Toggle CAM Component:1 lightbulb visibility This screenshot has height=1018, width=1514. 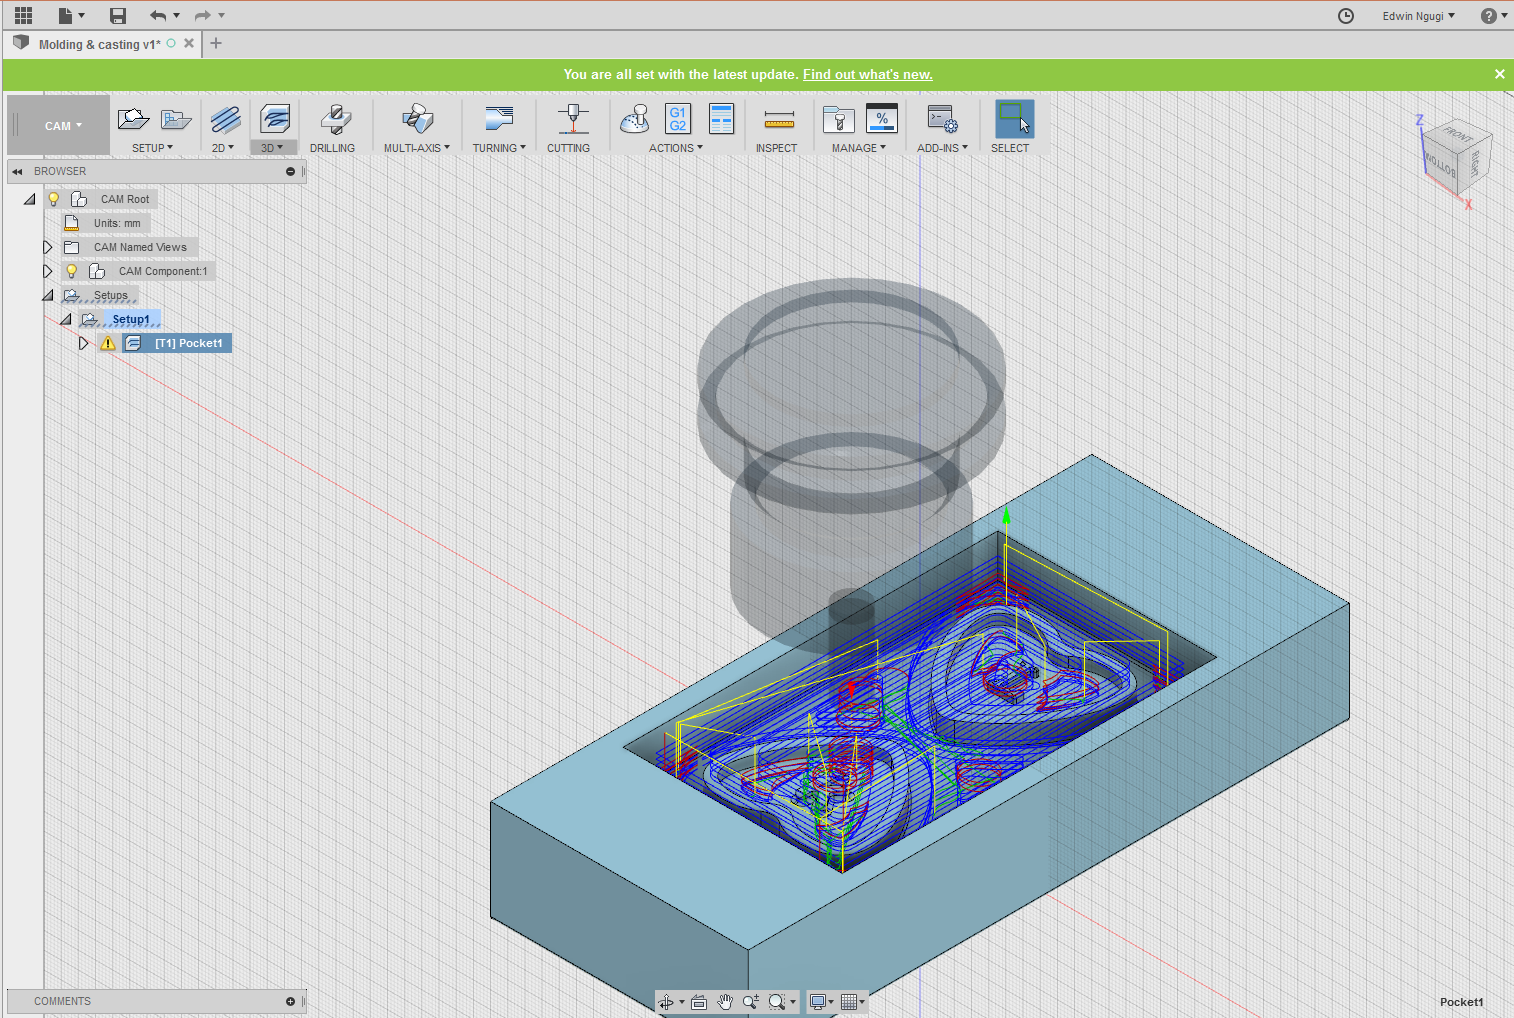coord(72,271)
